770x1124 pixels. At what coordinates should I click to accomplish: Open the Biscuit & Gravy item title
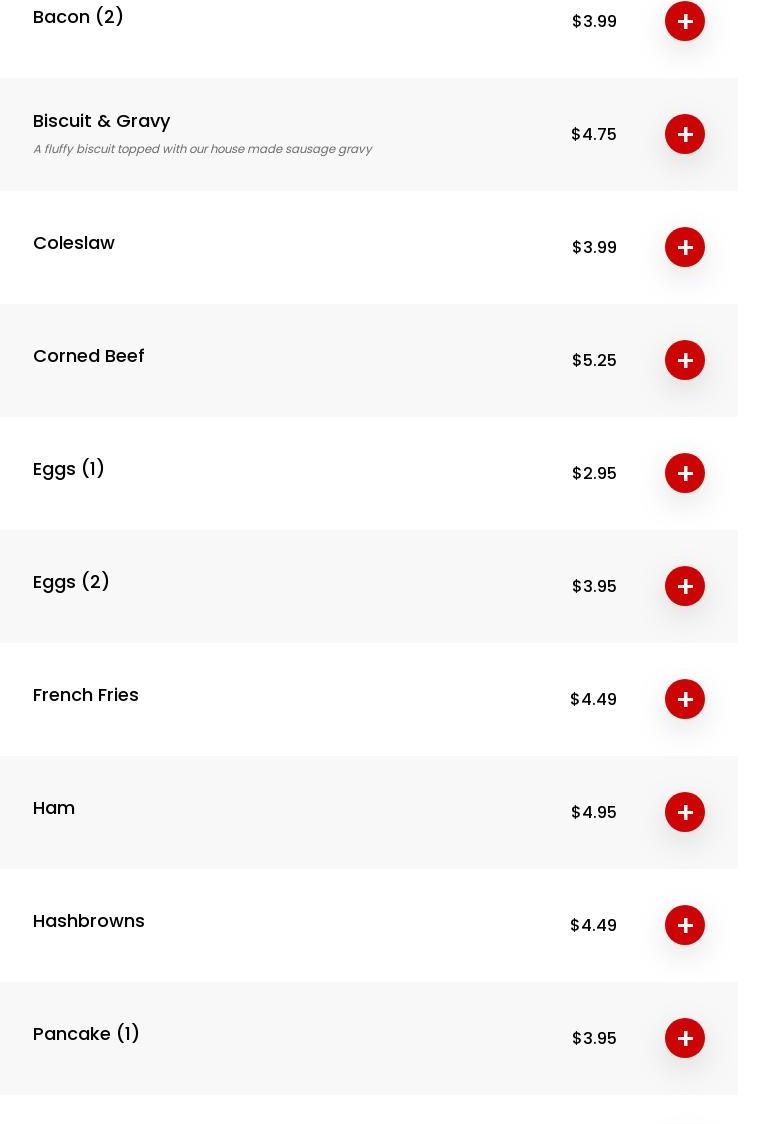point(101,121)
